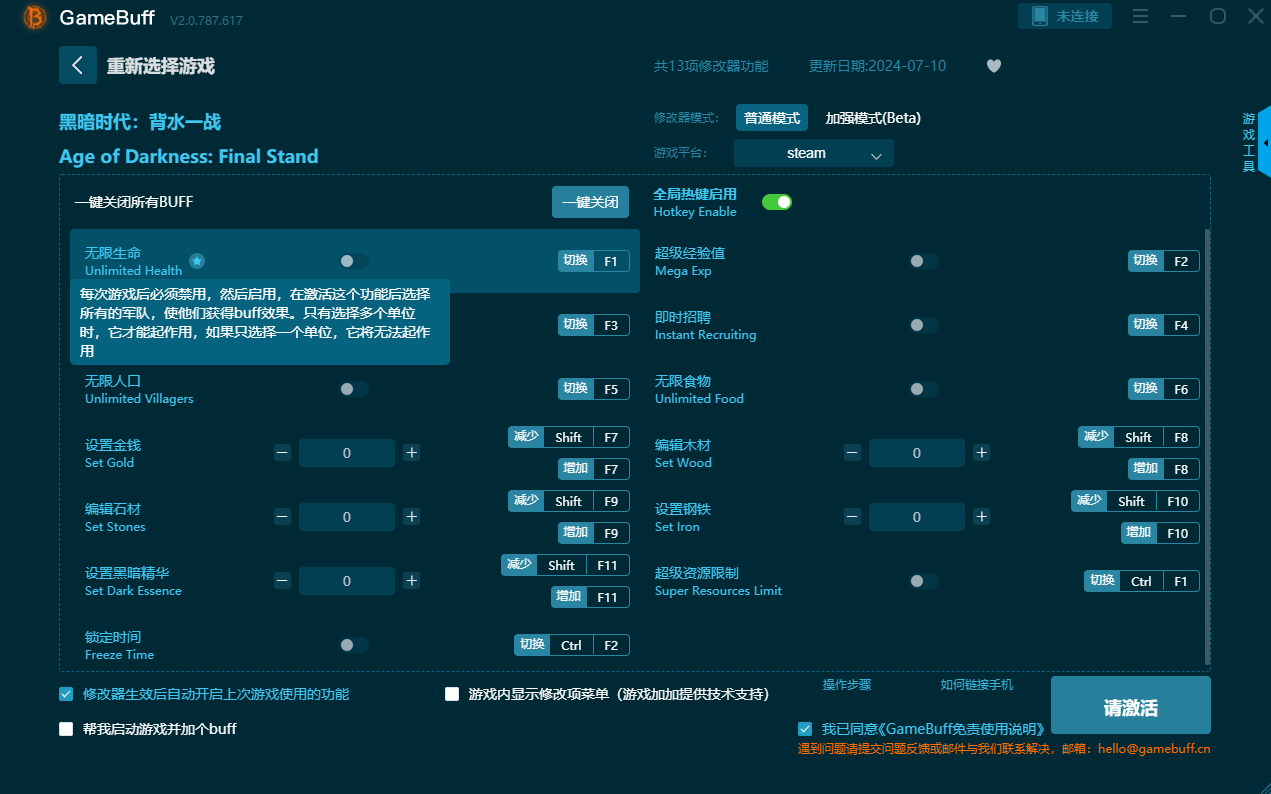Screen dimensions: 1271x794
Task: Click 减少 Shift F10 hotkey for Set Iron
Action: point(1135,501)
